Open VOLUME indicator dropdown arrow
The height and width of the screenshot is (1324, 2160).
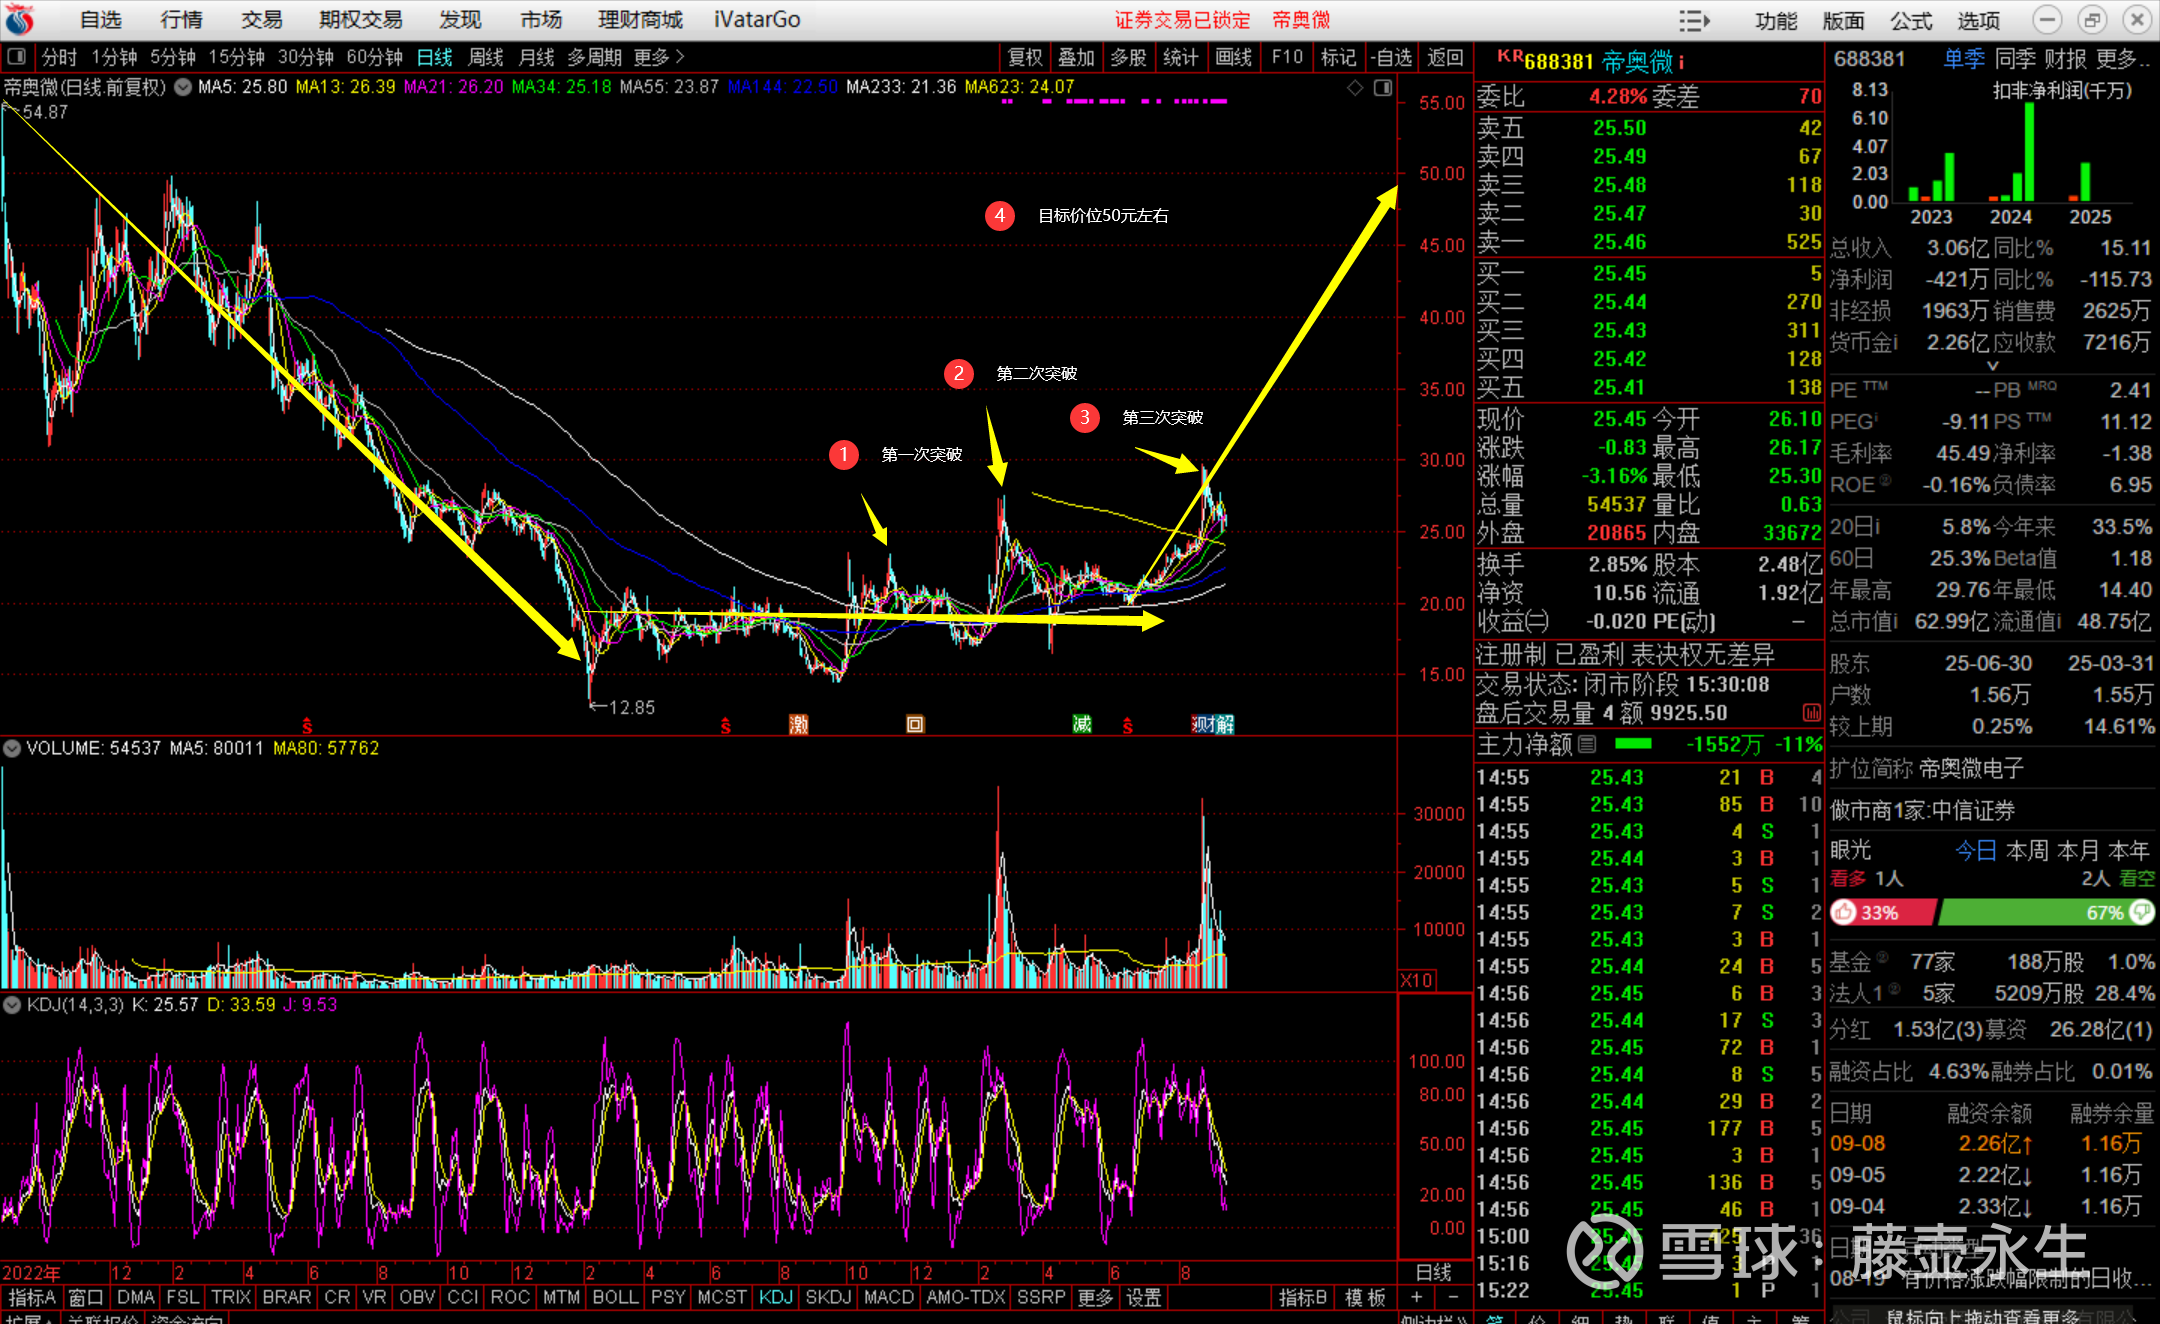[13, 748]
